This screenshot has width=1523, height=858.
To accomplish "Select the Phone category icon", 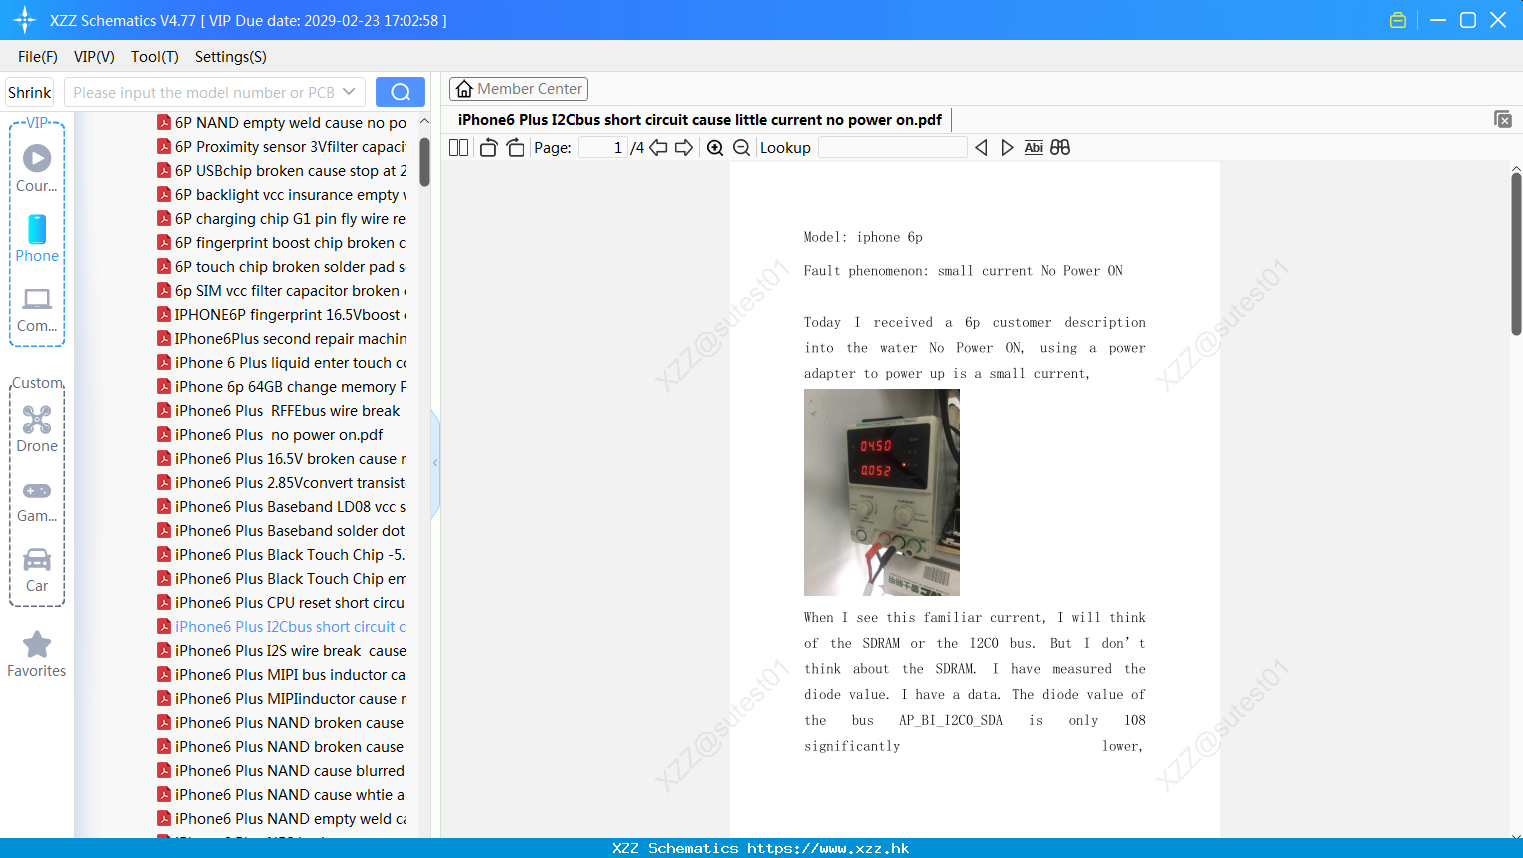I will pos(37,238).
